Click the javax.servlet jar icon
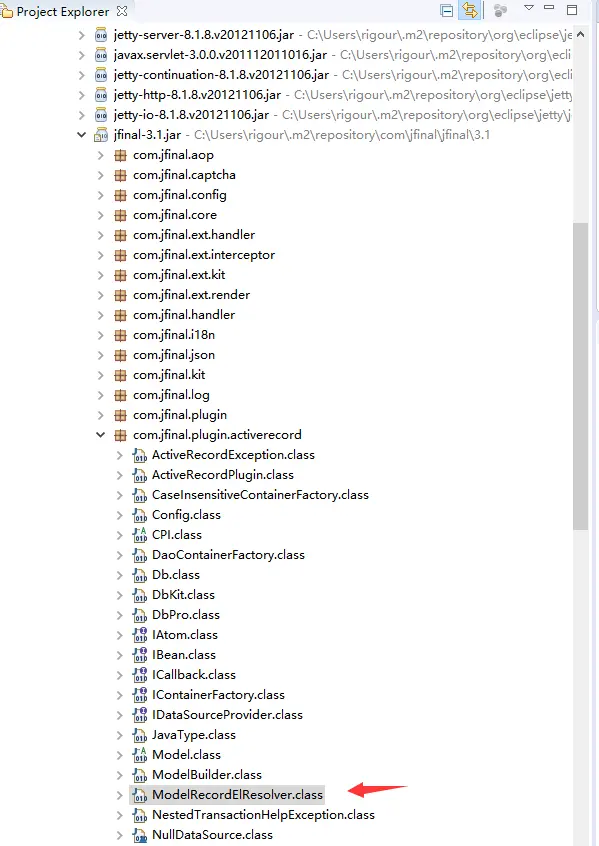 101,55
